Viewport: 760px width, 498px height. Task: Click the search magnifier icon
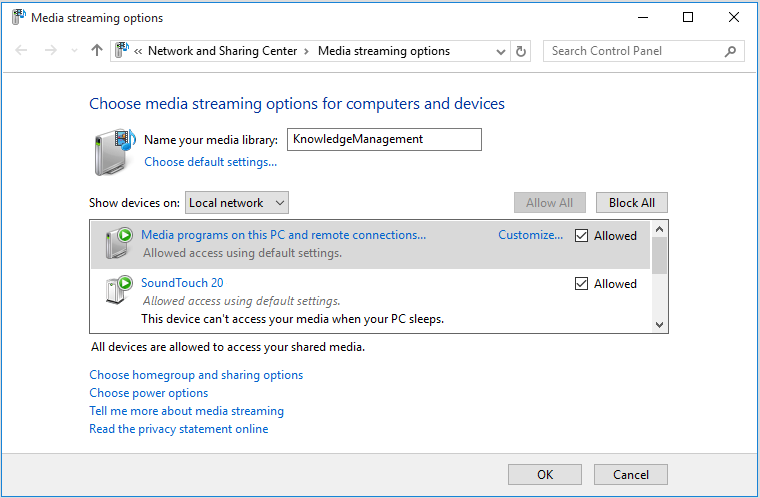coord(731,51)
